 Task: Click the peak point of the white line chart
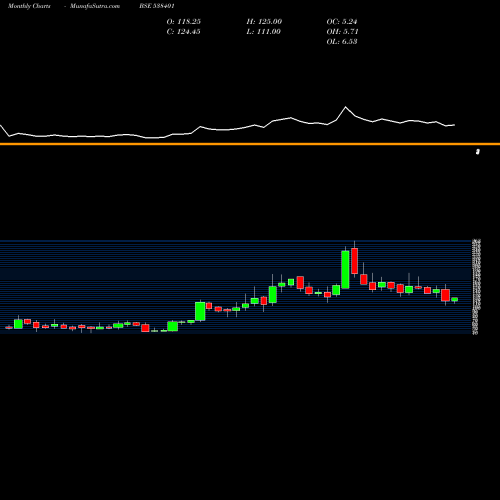(345, 107)
